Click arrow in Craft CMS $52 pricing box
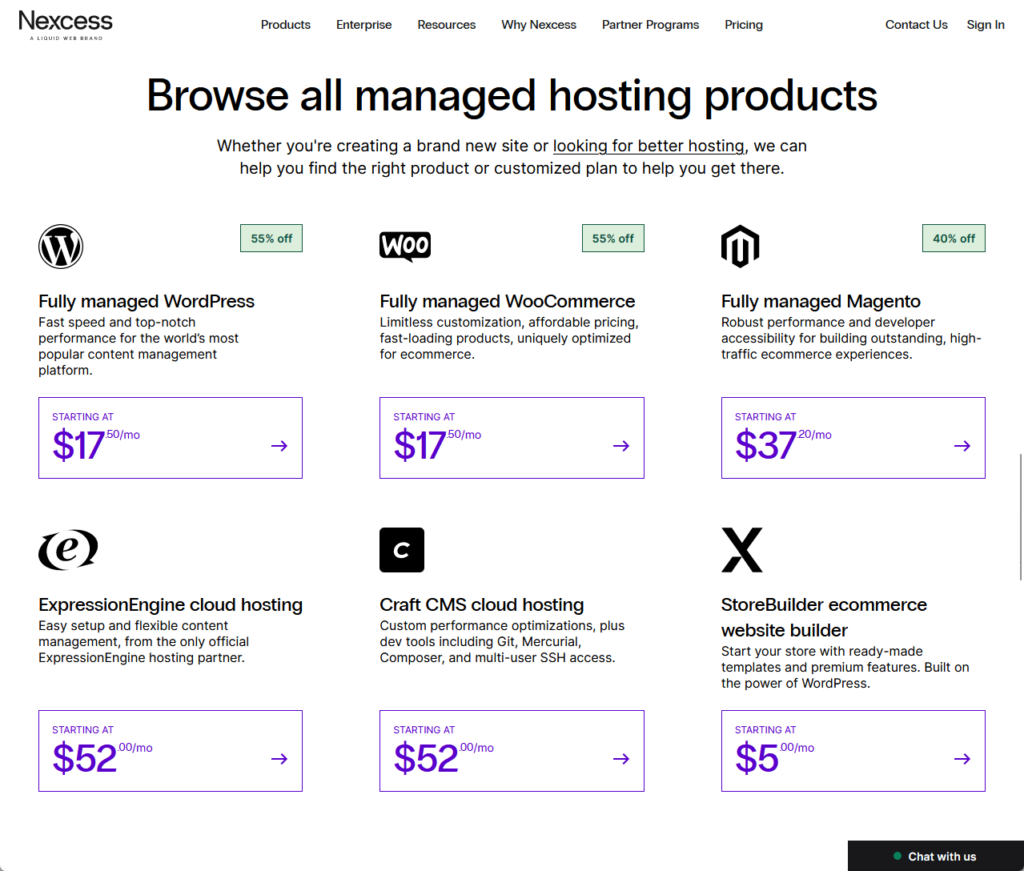This screenshot has width=1024, height=871. click(x=621, y=759)
